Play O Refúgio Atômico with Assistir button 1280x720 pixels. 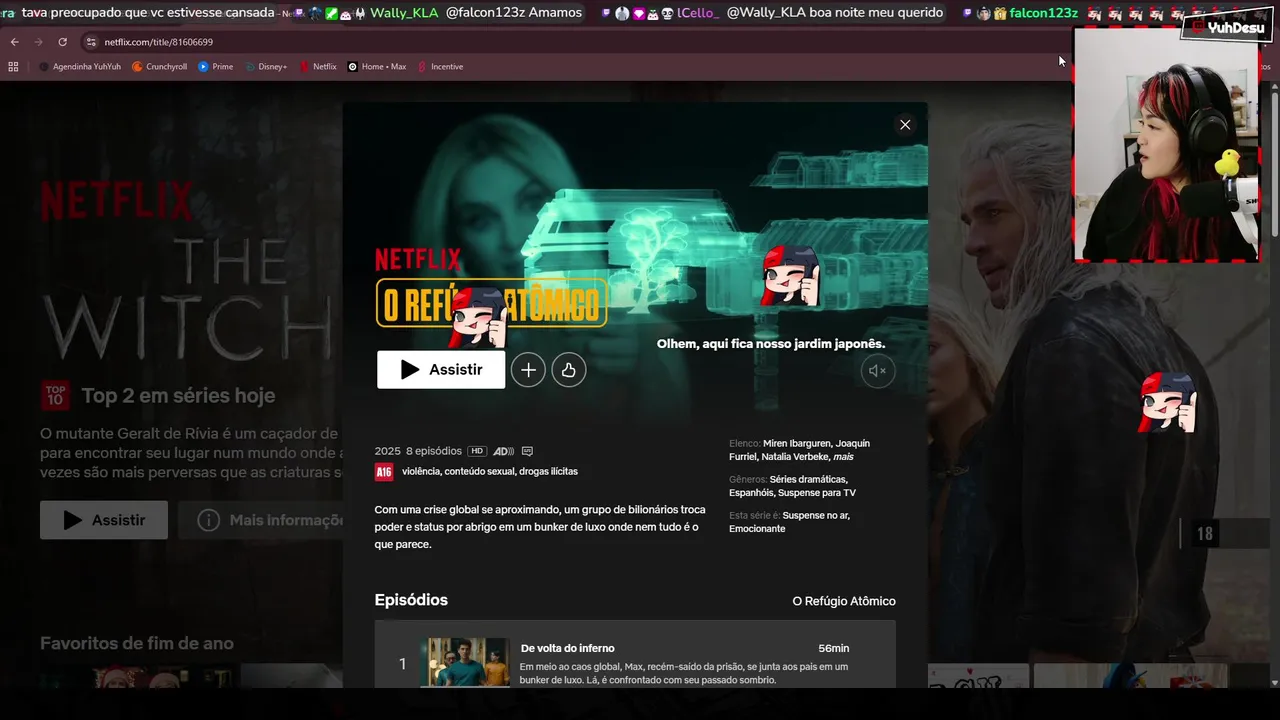coord(441,370)
